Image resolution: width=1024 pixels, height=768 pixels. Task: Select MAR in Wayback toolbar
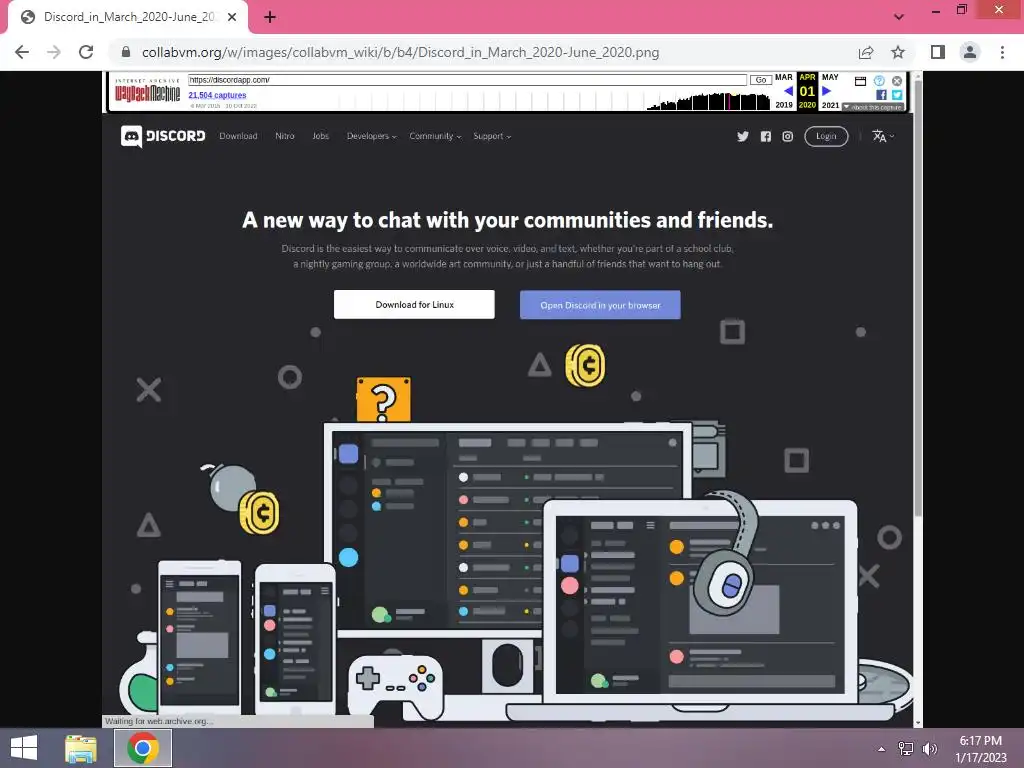pos(784,77)
